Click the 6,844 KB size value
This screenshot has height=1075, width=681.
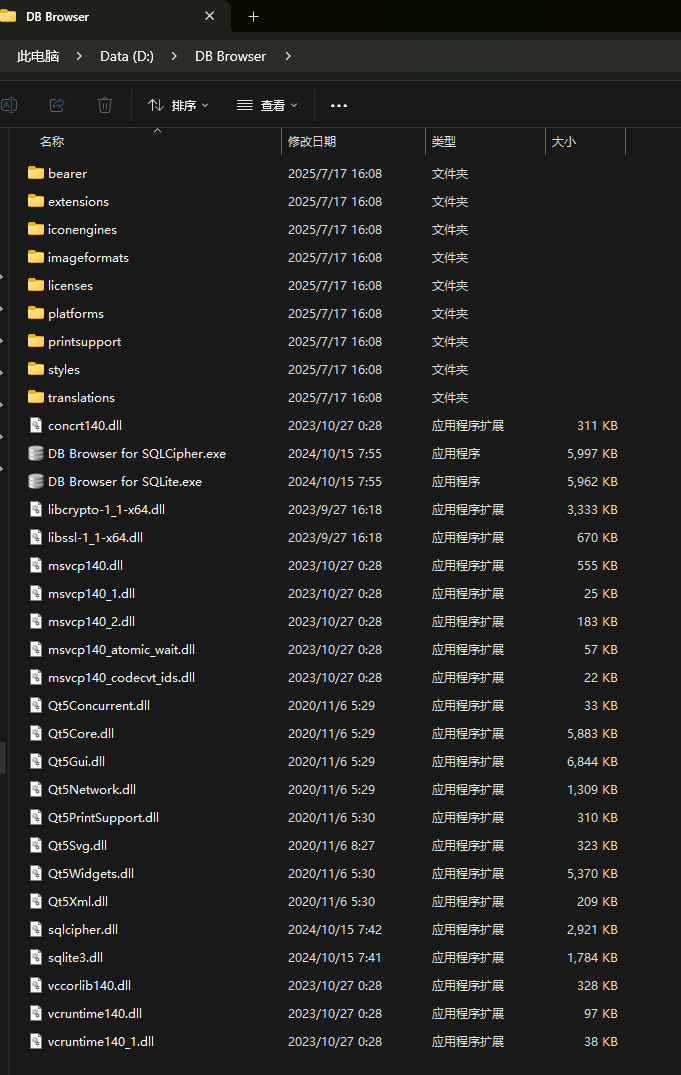click(593, 761)
